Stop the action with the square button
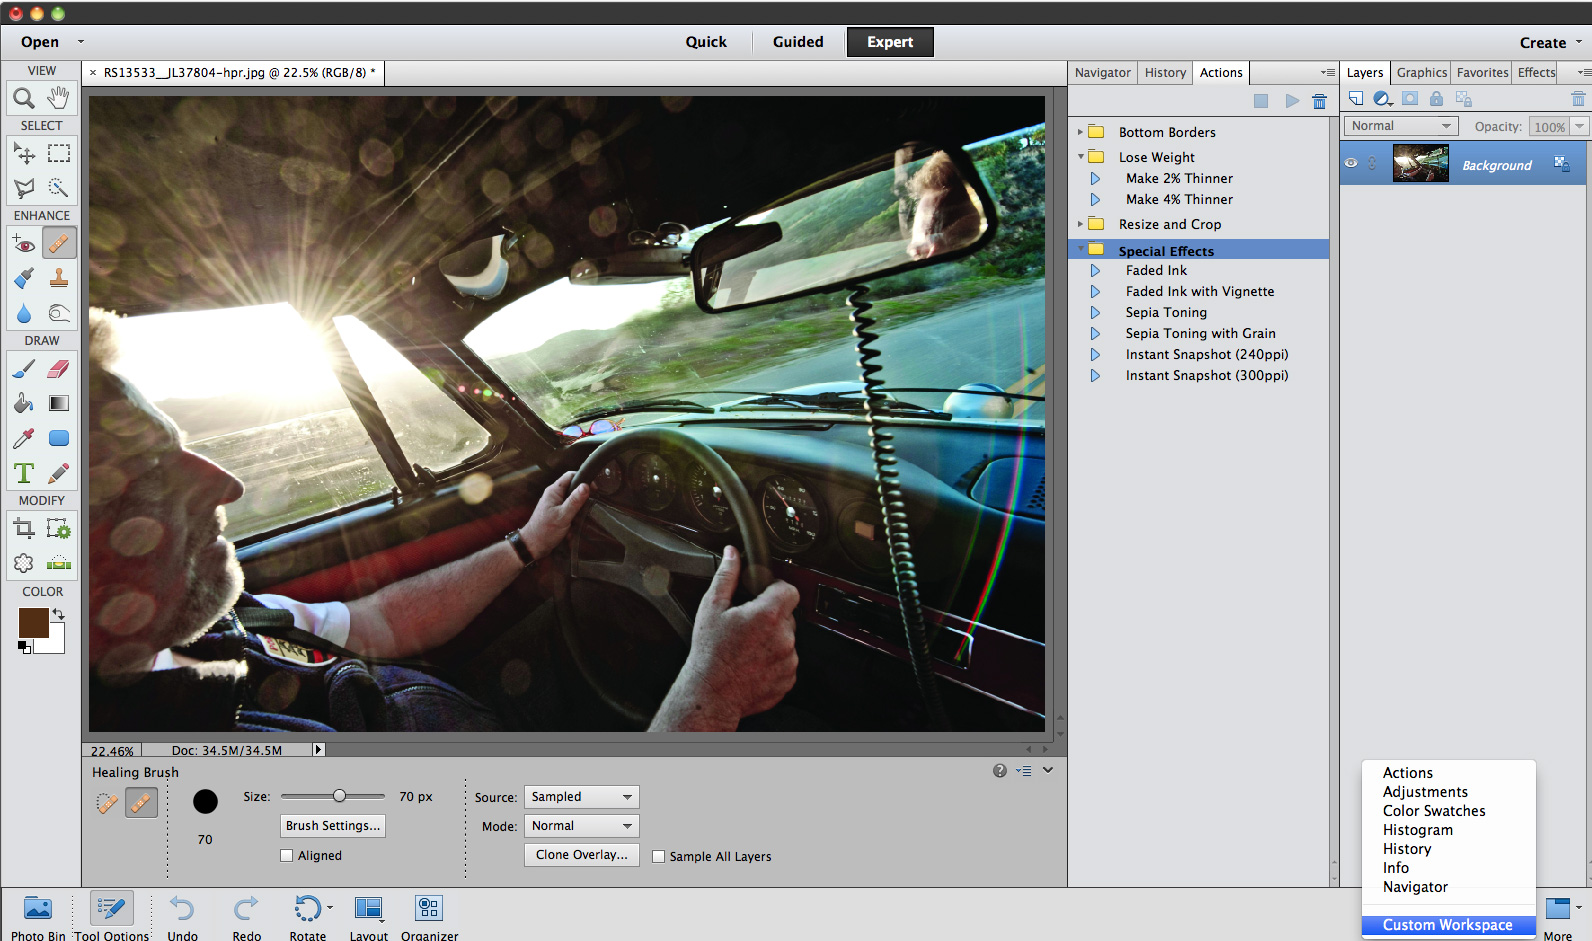This screenshot has height=941, width=1592. (1261, 101)
